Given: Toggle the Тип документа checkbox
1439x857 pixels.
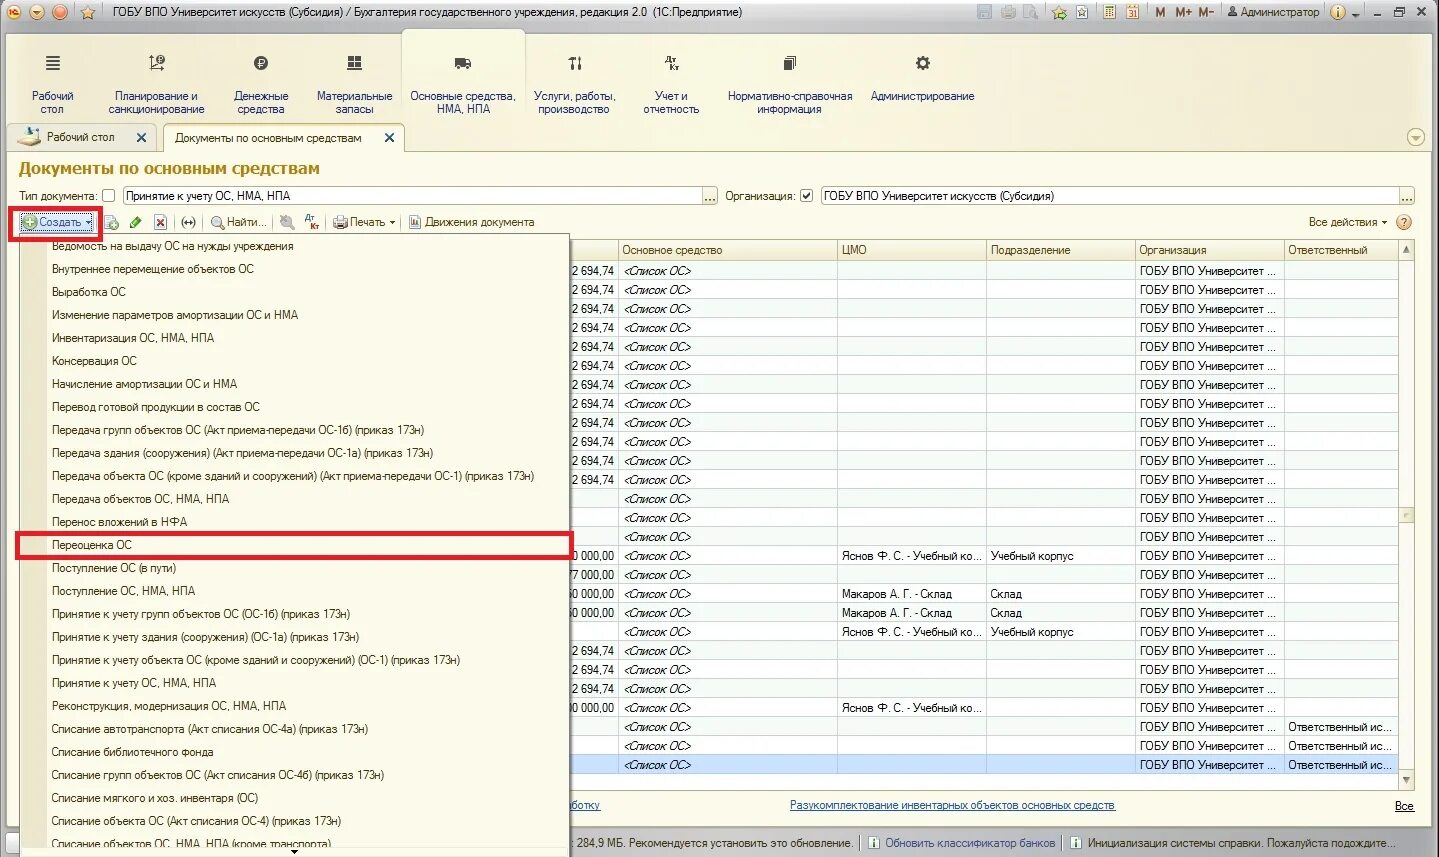Looking at the screenshot, I should click(109, 196).
